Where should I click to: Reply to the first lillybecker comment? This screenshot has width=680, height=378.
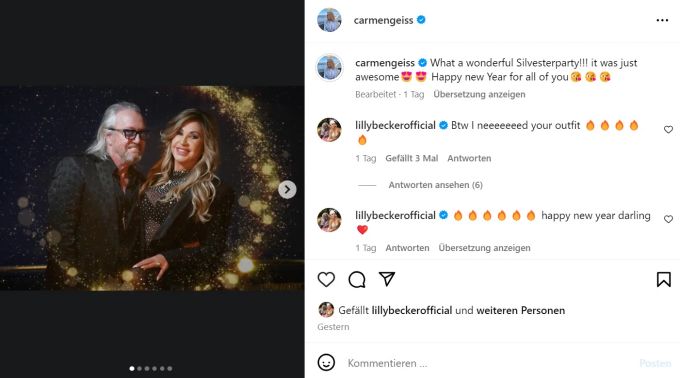[x=469, y=158]
